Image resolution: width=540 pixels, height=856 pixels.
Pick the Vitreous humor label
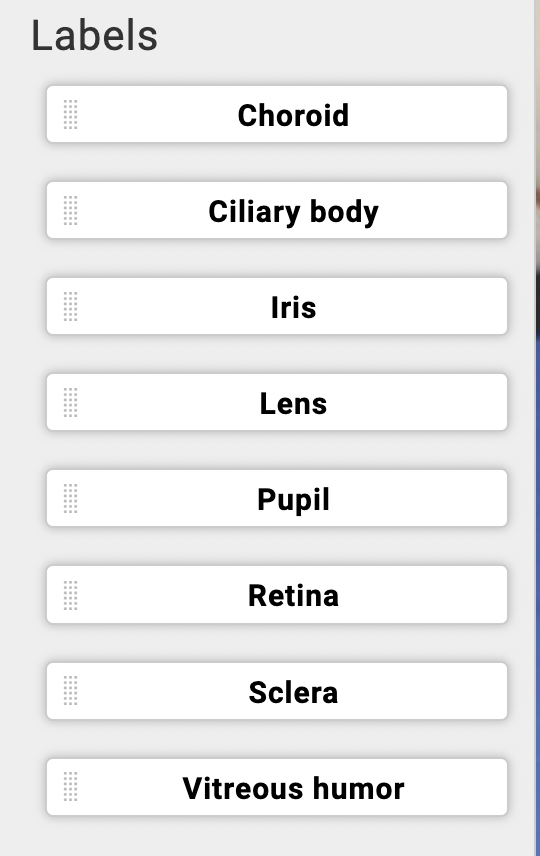tap(277, 787)
